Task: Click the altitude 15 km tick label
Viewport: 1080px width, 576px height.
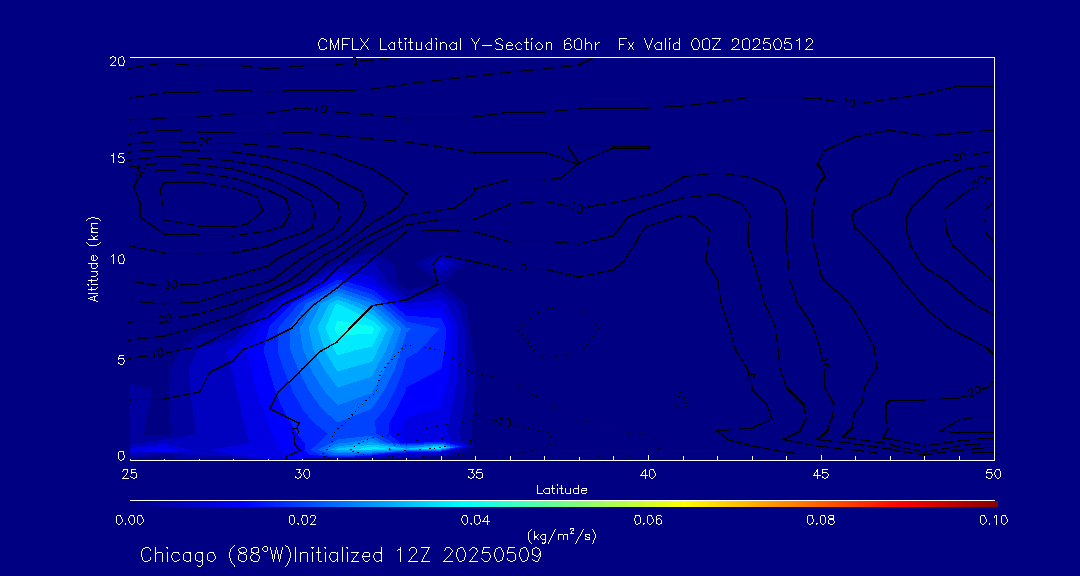Action: point(115,160)
